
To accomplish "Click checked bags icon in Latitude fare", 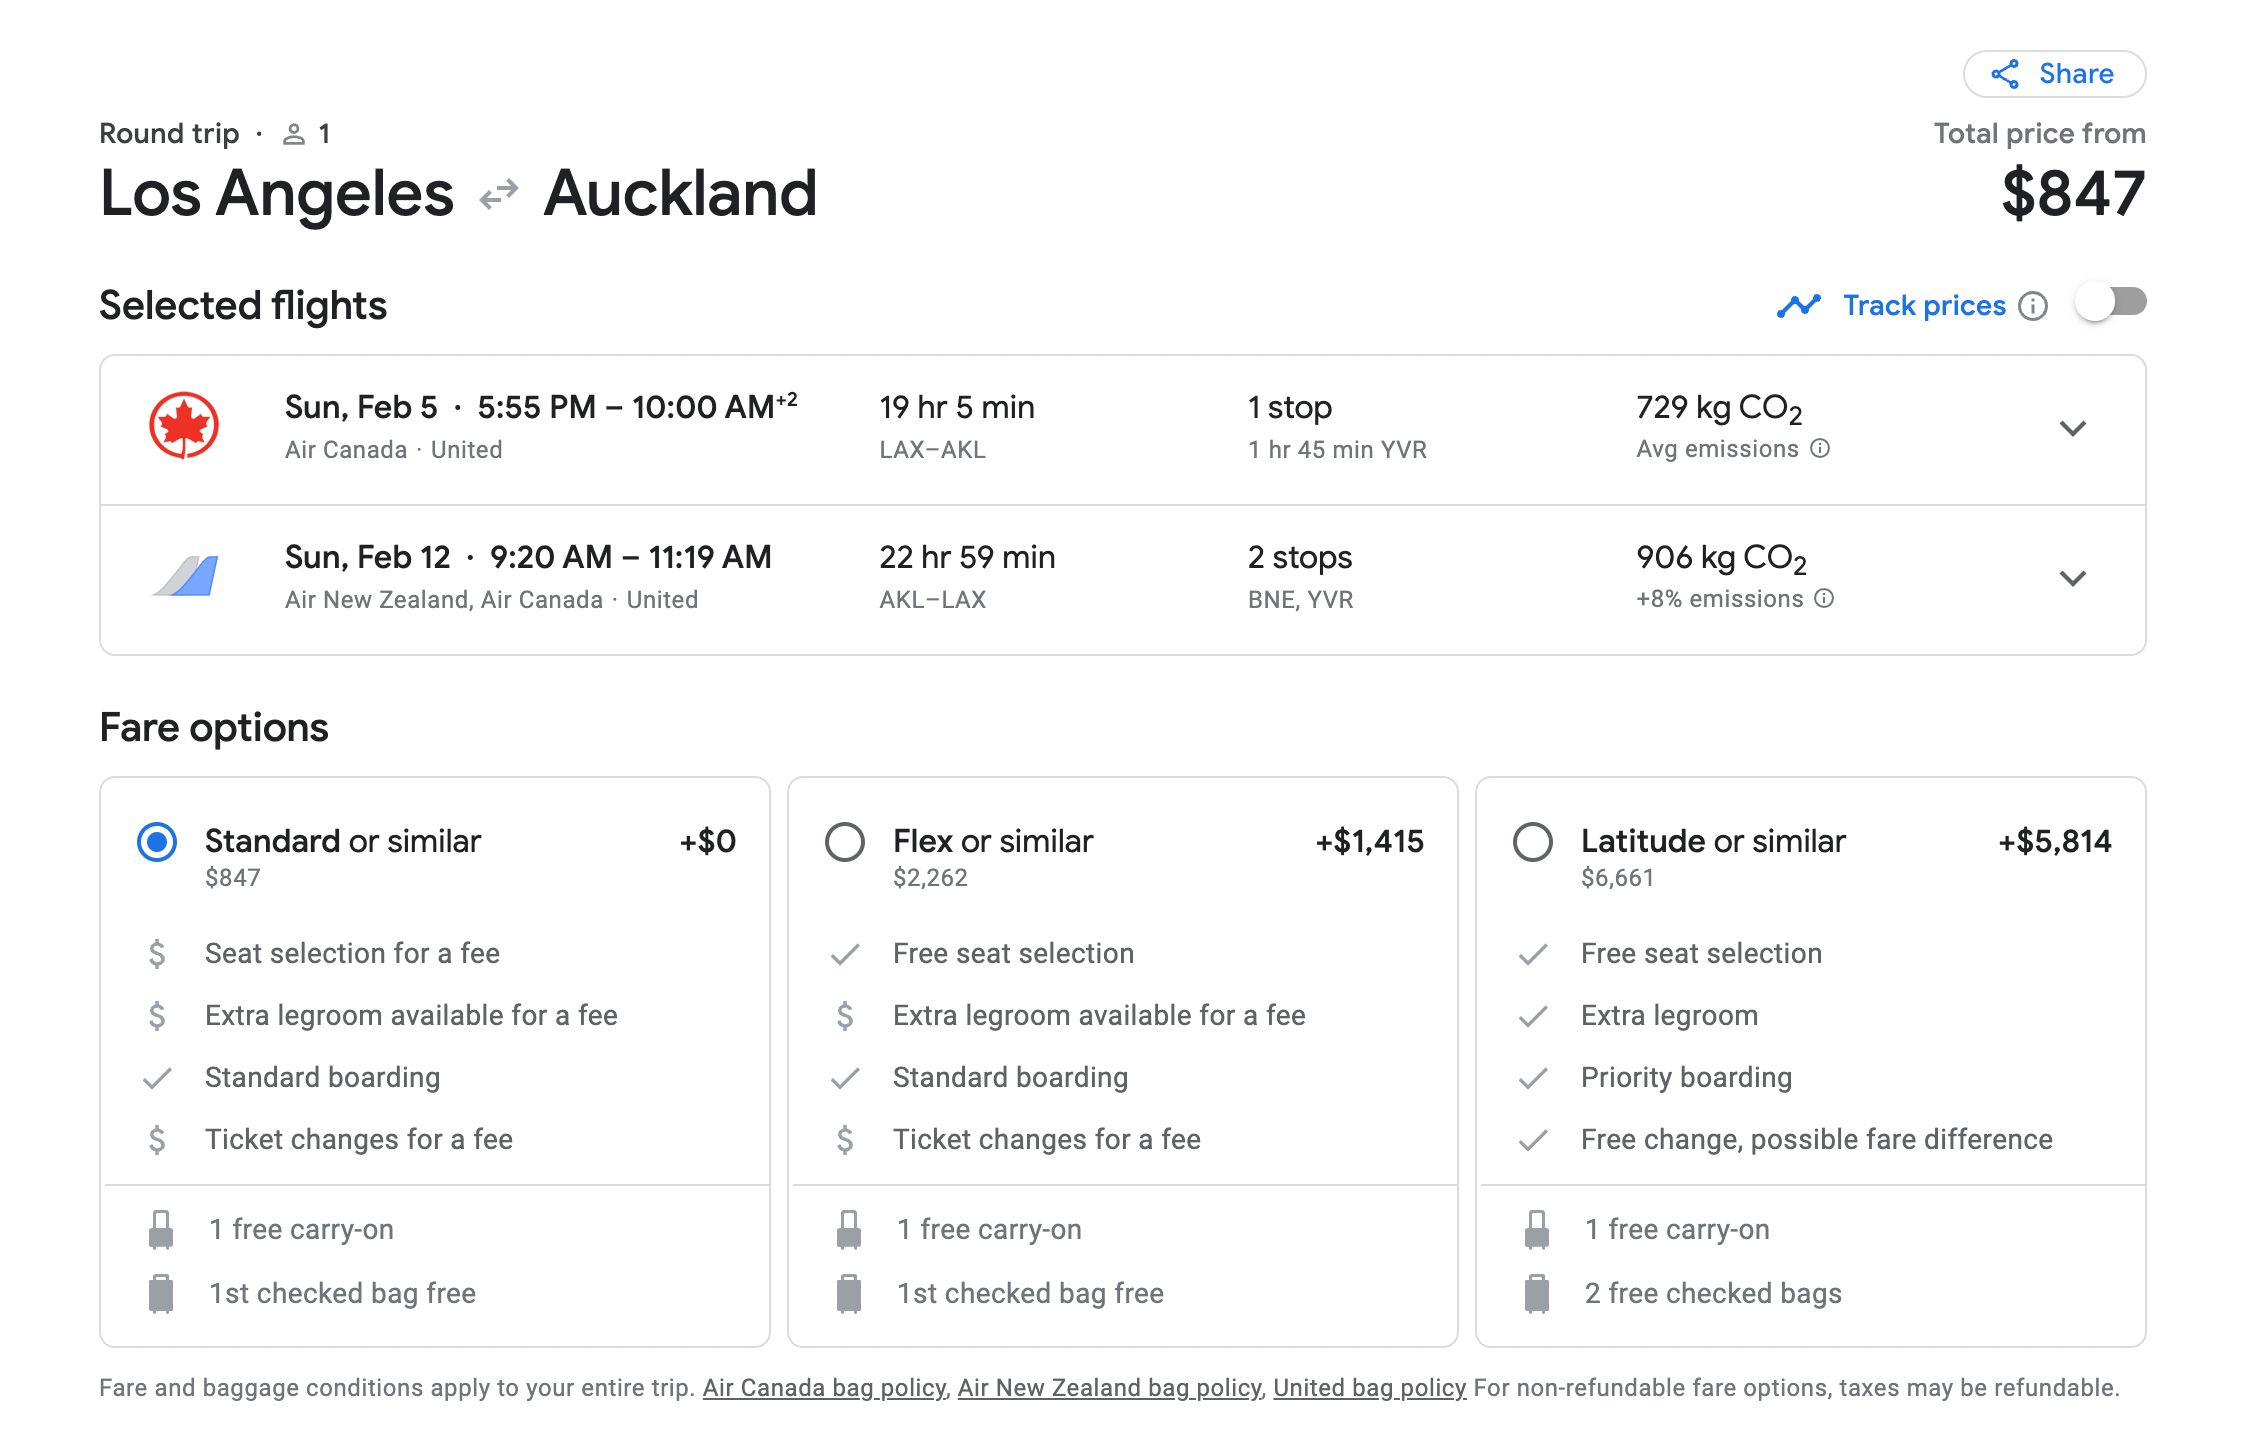I will pyautogui.click(x=1537, y=1293).
